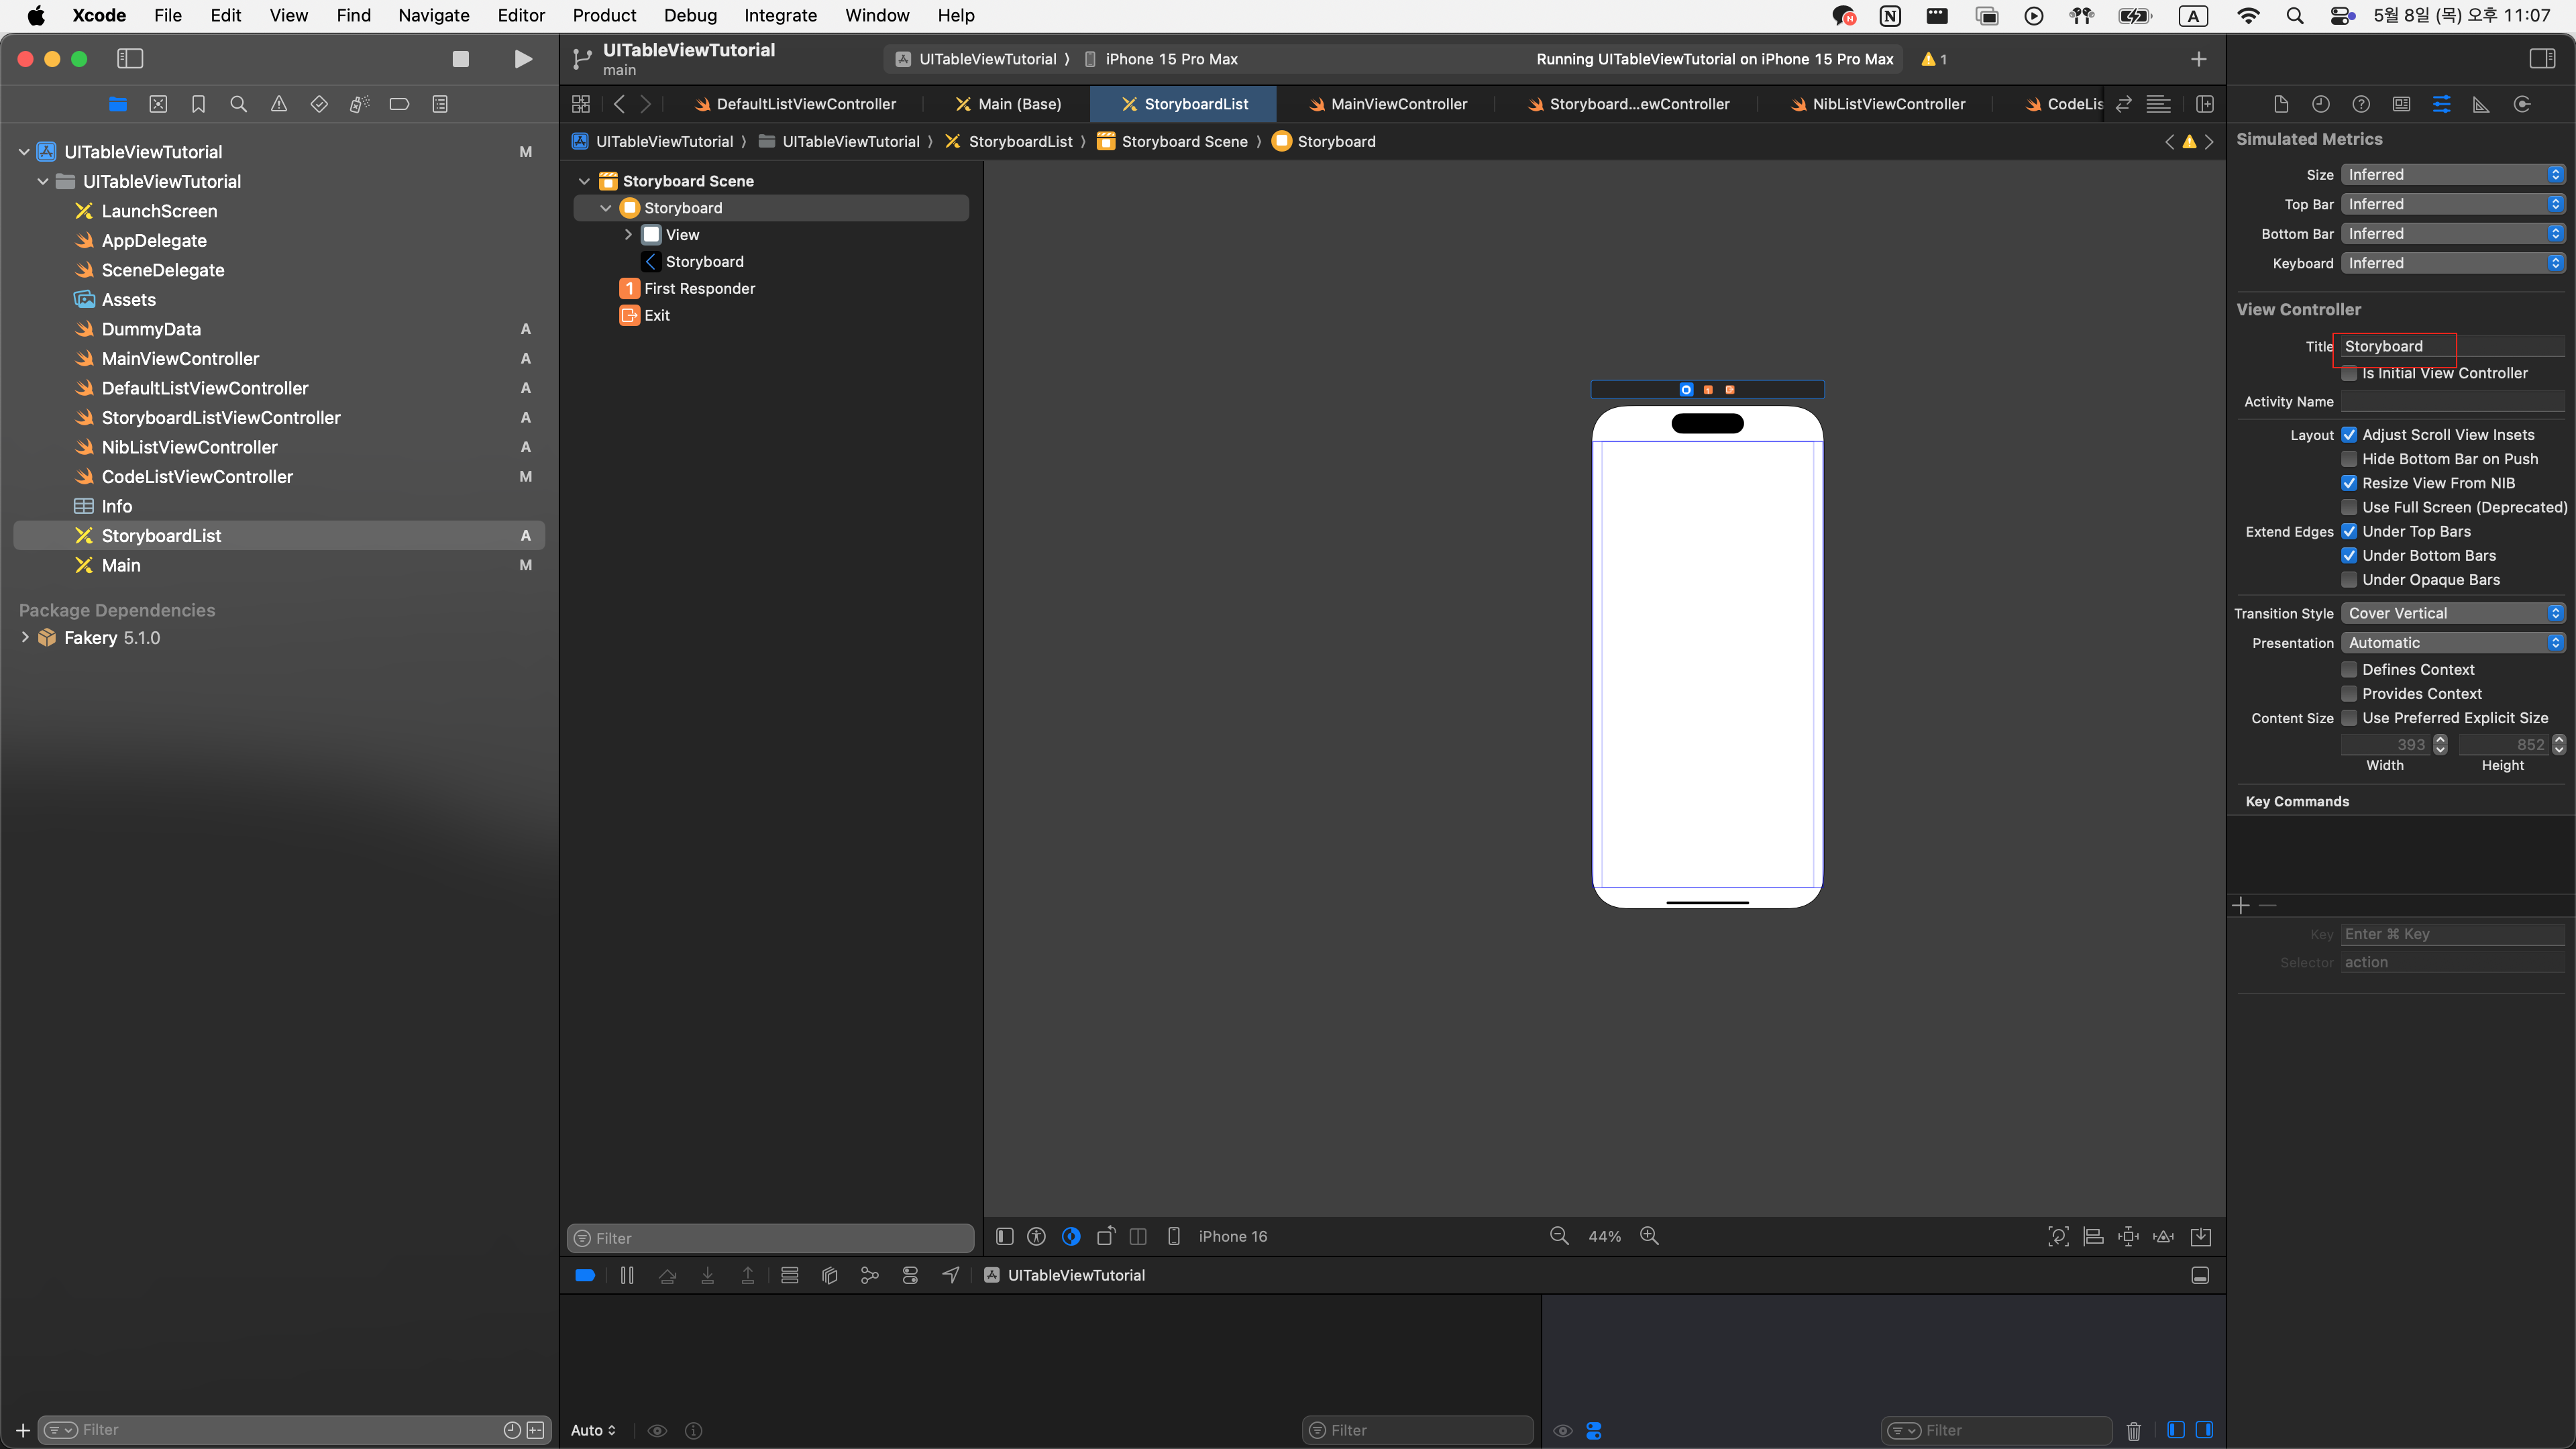Click the view controller Title field
This screenshot has width=2576, height=1449.
2452,346
